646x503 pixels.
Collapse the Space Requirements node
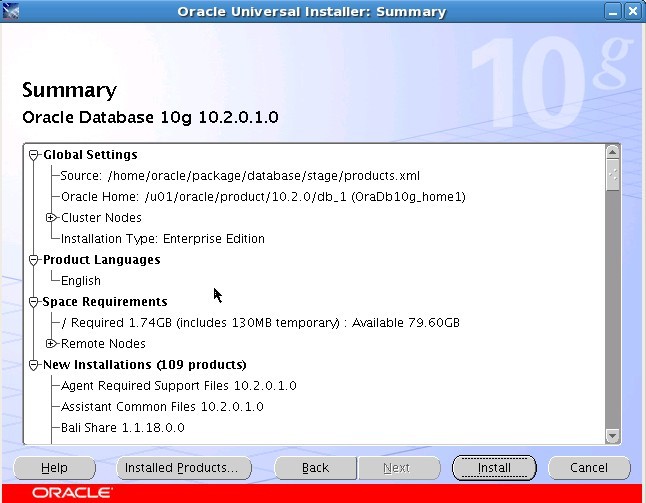pyautogui.click(x=34, y=302)
